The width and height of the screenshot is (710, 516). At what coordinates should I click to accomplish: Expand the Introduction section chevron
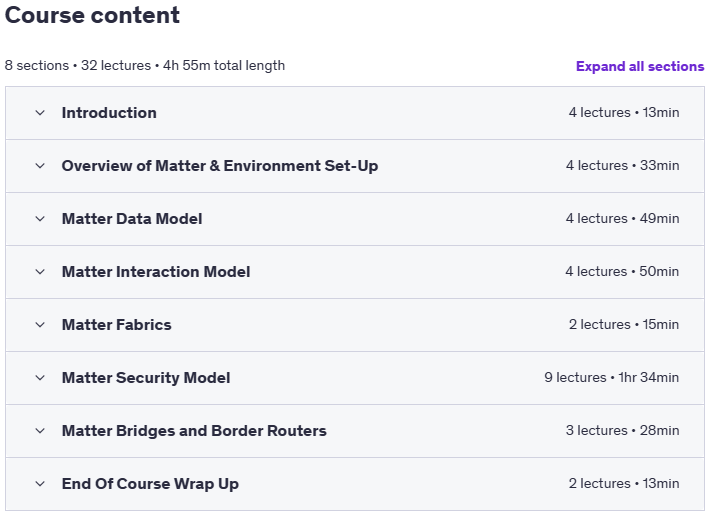click(40, 113)
